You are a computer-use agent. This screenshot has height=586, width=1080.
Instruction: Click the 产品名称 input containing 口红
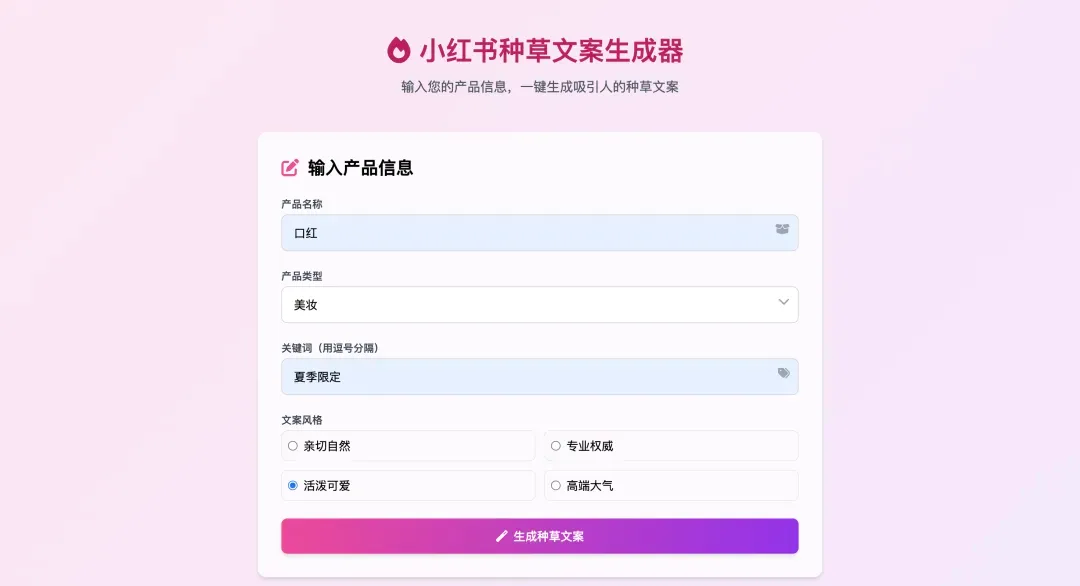539,233
